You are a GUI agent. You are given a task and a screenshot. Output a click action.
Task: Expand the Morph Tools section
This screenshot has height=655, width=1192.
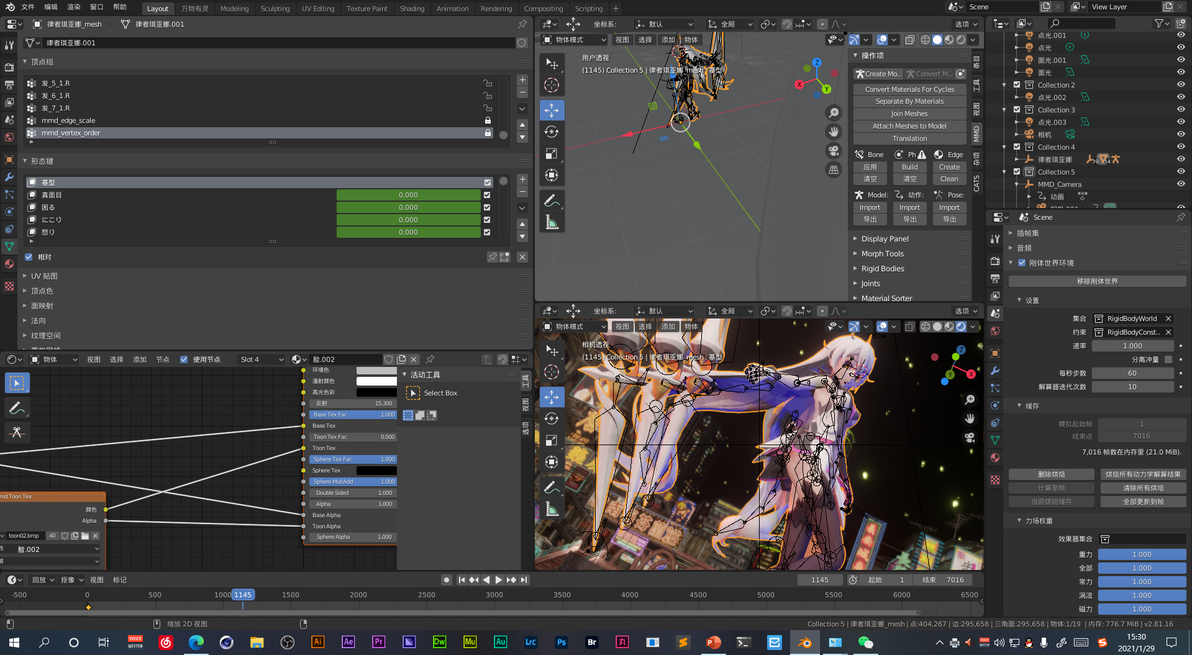pos(883,254)
